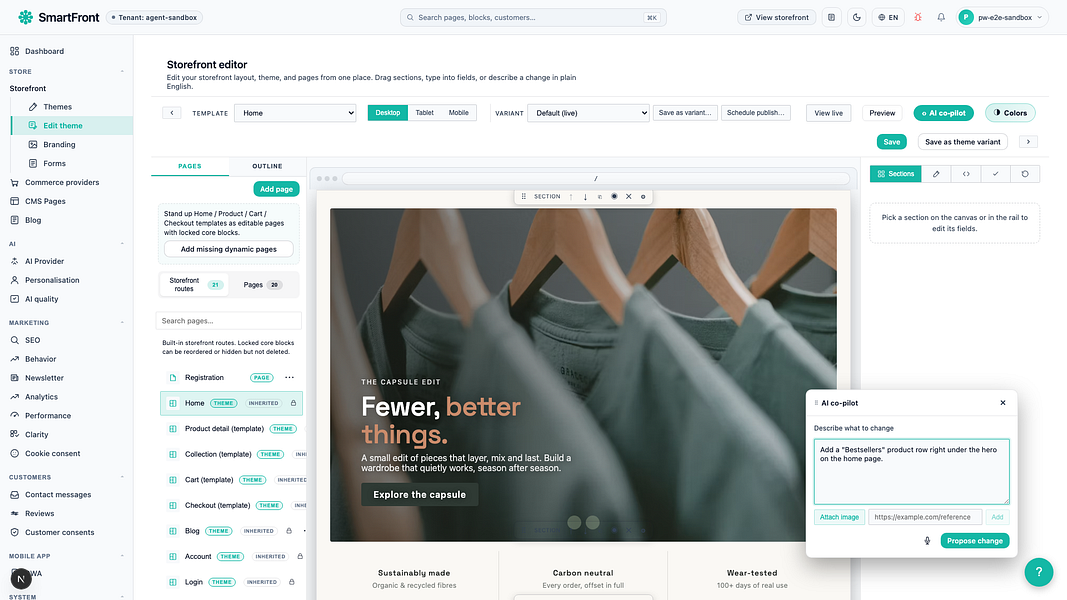Open the Template Home dropdown
The image size is (1067, 600).
pyautogui.click(x=295, y=113)
